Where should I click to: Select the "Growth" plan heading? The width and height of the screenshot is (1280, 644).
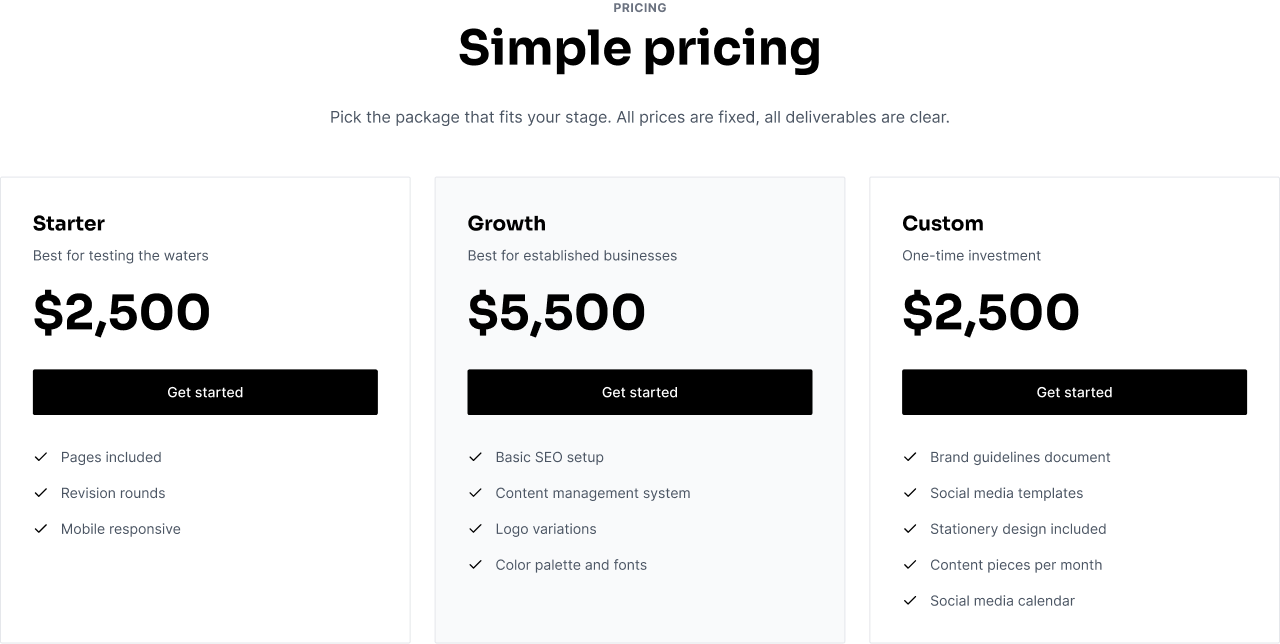[x=506, y=223]
